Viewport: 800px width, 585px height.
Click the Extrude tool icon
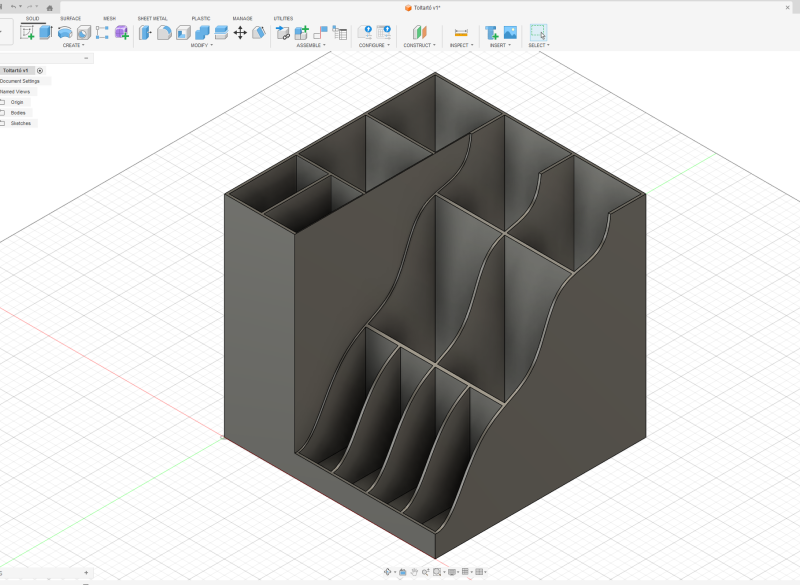pyautogui.click(x=45, y=32)
